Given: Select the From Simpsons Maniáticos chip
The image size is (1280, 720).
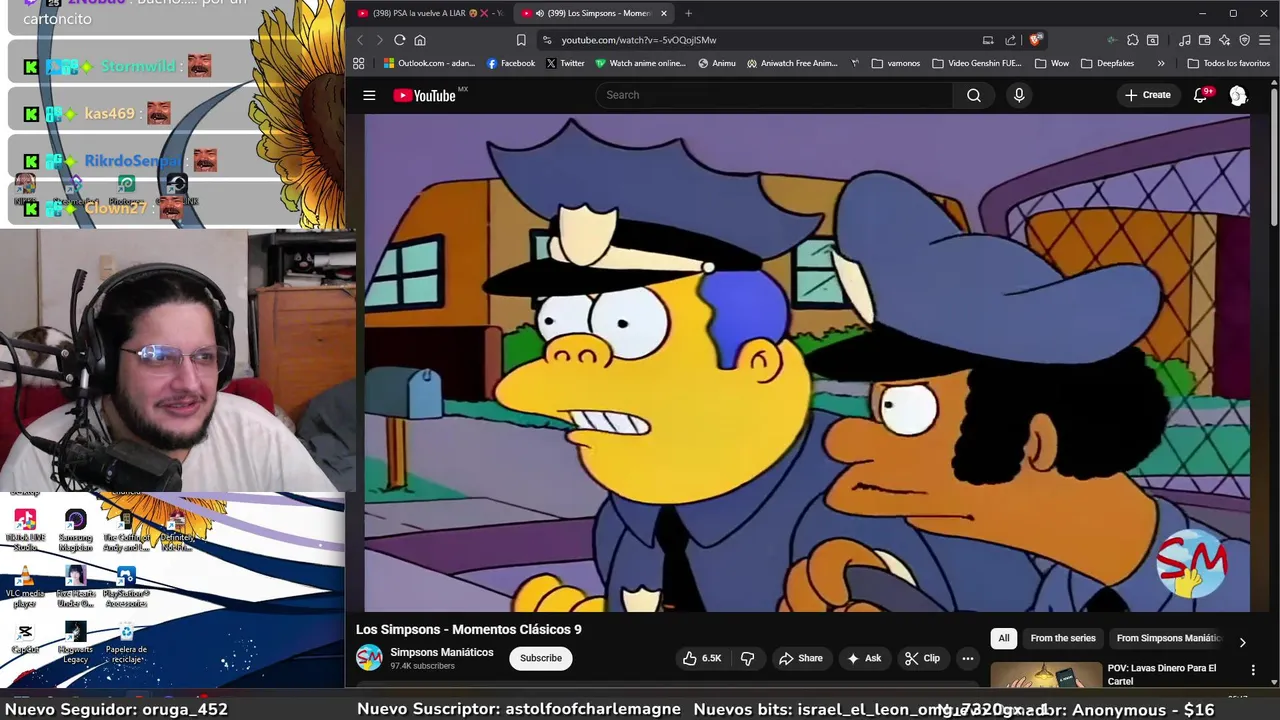Looking at the screenshot, I should (x=1168, y=638).
